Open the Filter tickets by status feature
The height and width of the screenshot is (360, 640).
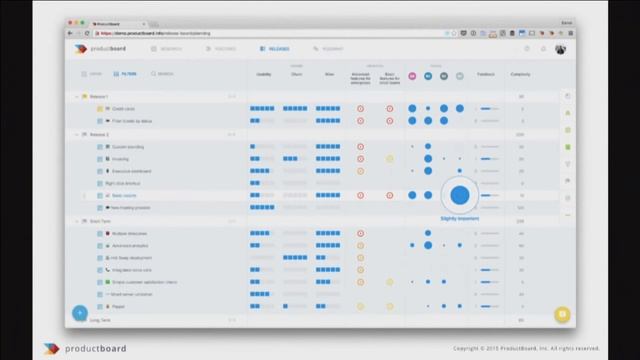[x=132, y=121]
